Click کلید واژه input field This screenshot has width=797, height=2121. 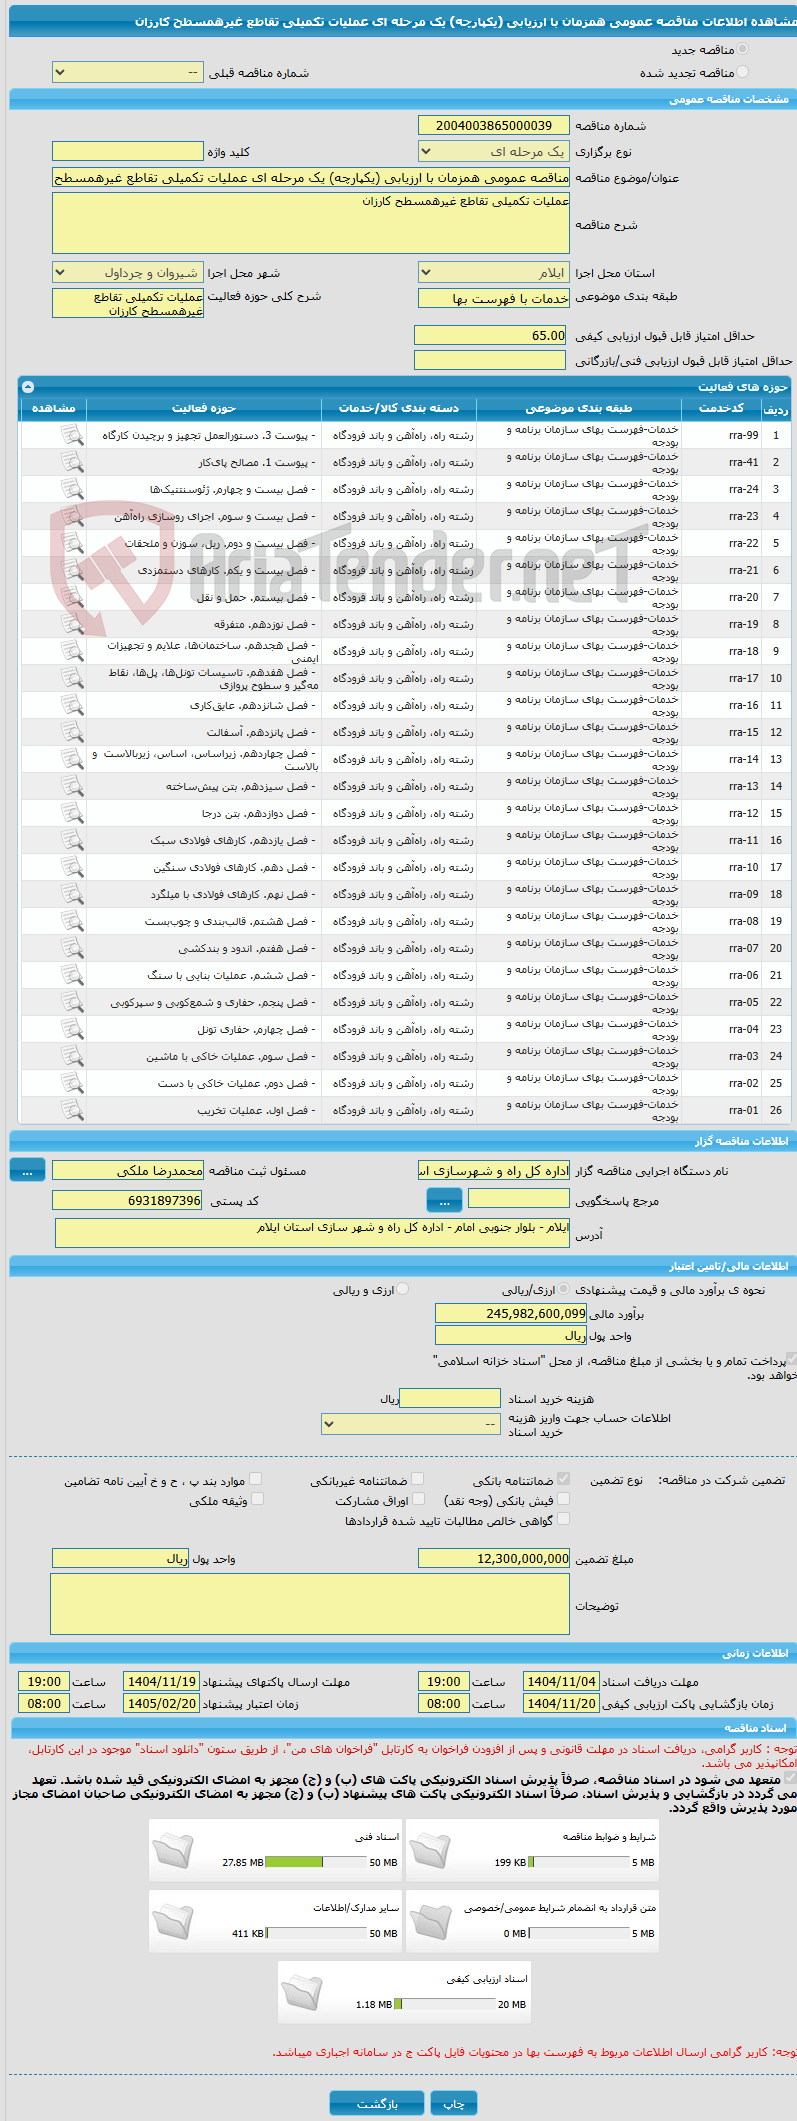click(x=127, y=151)
